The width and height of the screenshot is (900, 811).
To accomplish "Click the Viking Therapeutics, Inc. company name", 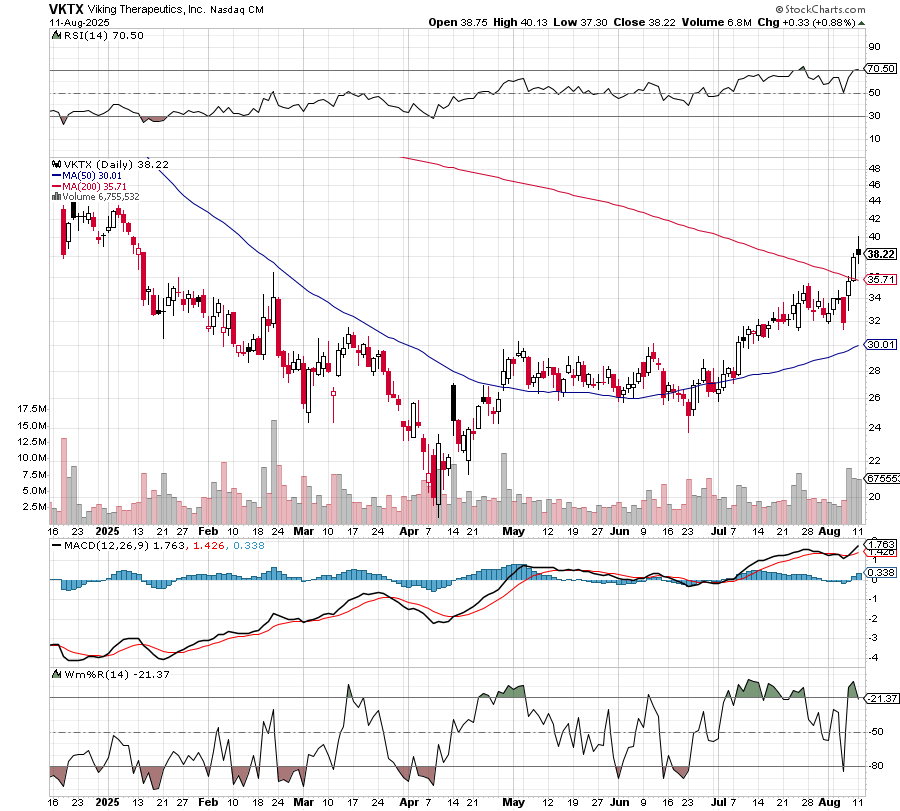I will (x=146, y=9).
